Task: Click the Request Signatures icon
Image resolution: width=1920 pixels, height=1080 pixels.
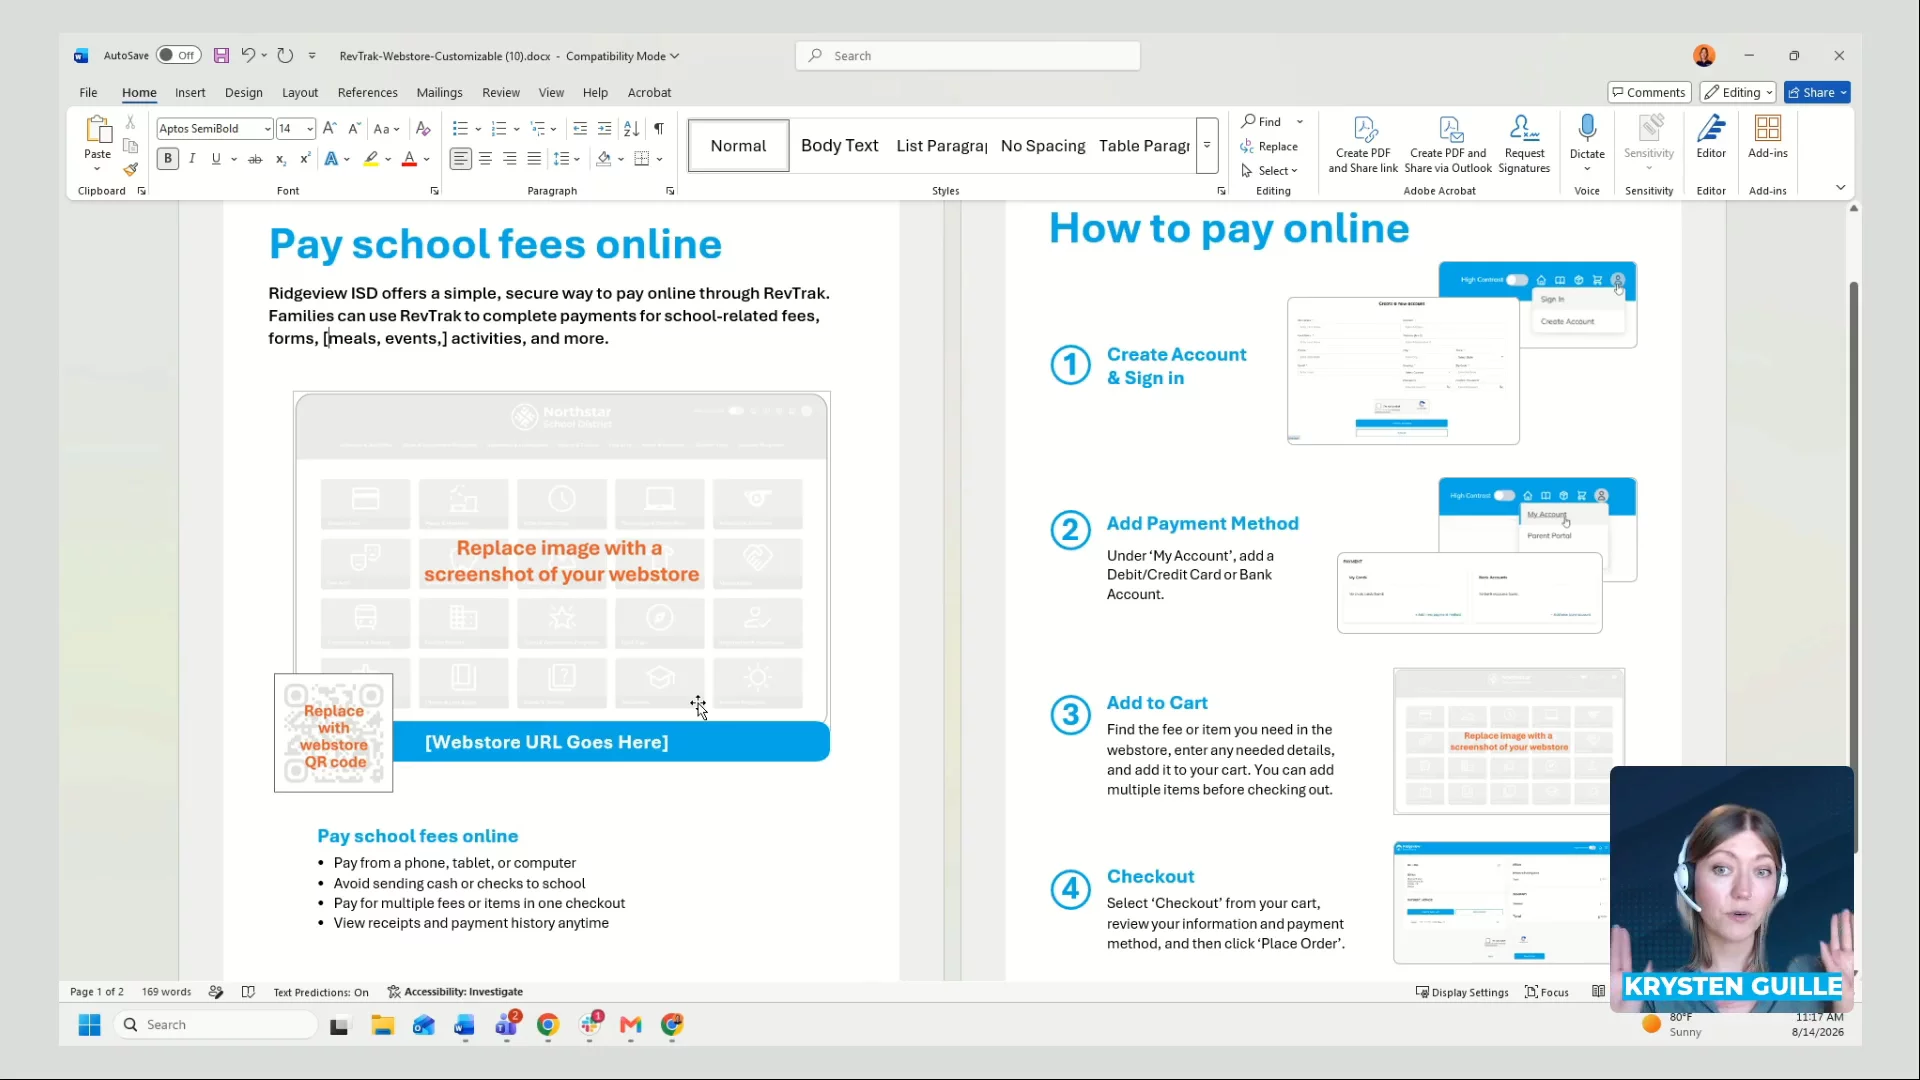Action: click(x=1524, y=144)
